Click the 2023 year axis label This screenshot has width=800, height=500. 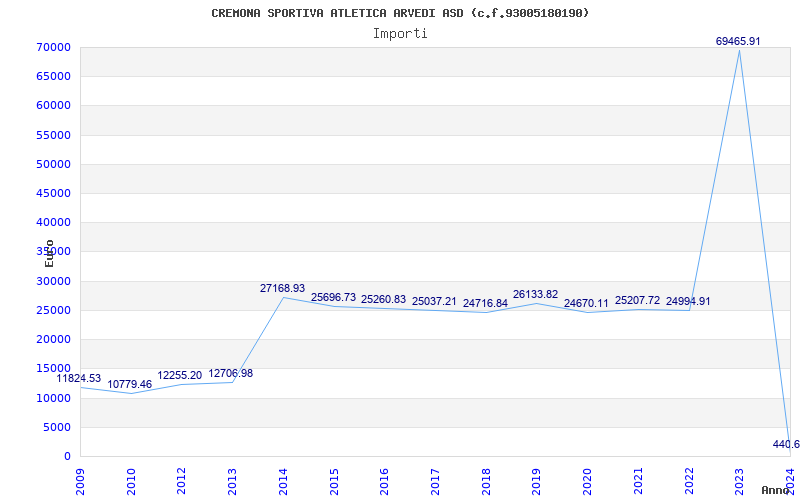point(739,481)
